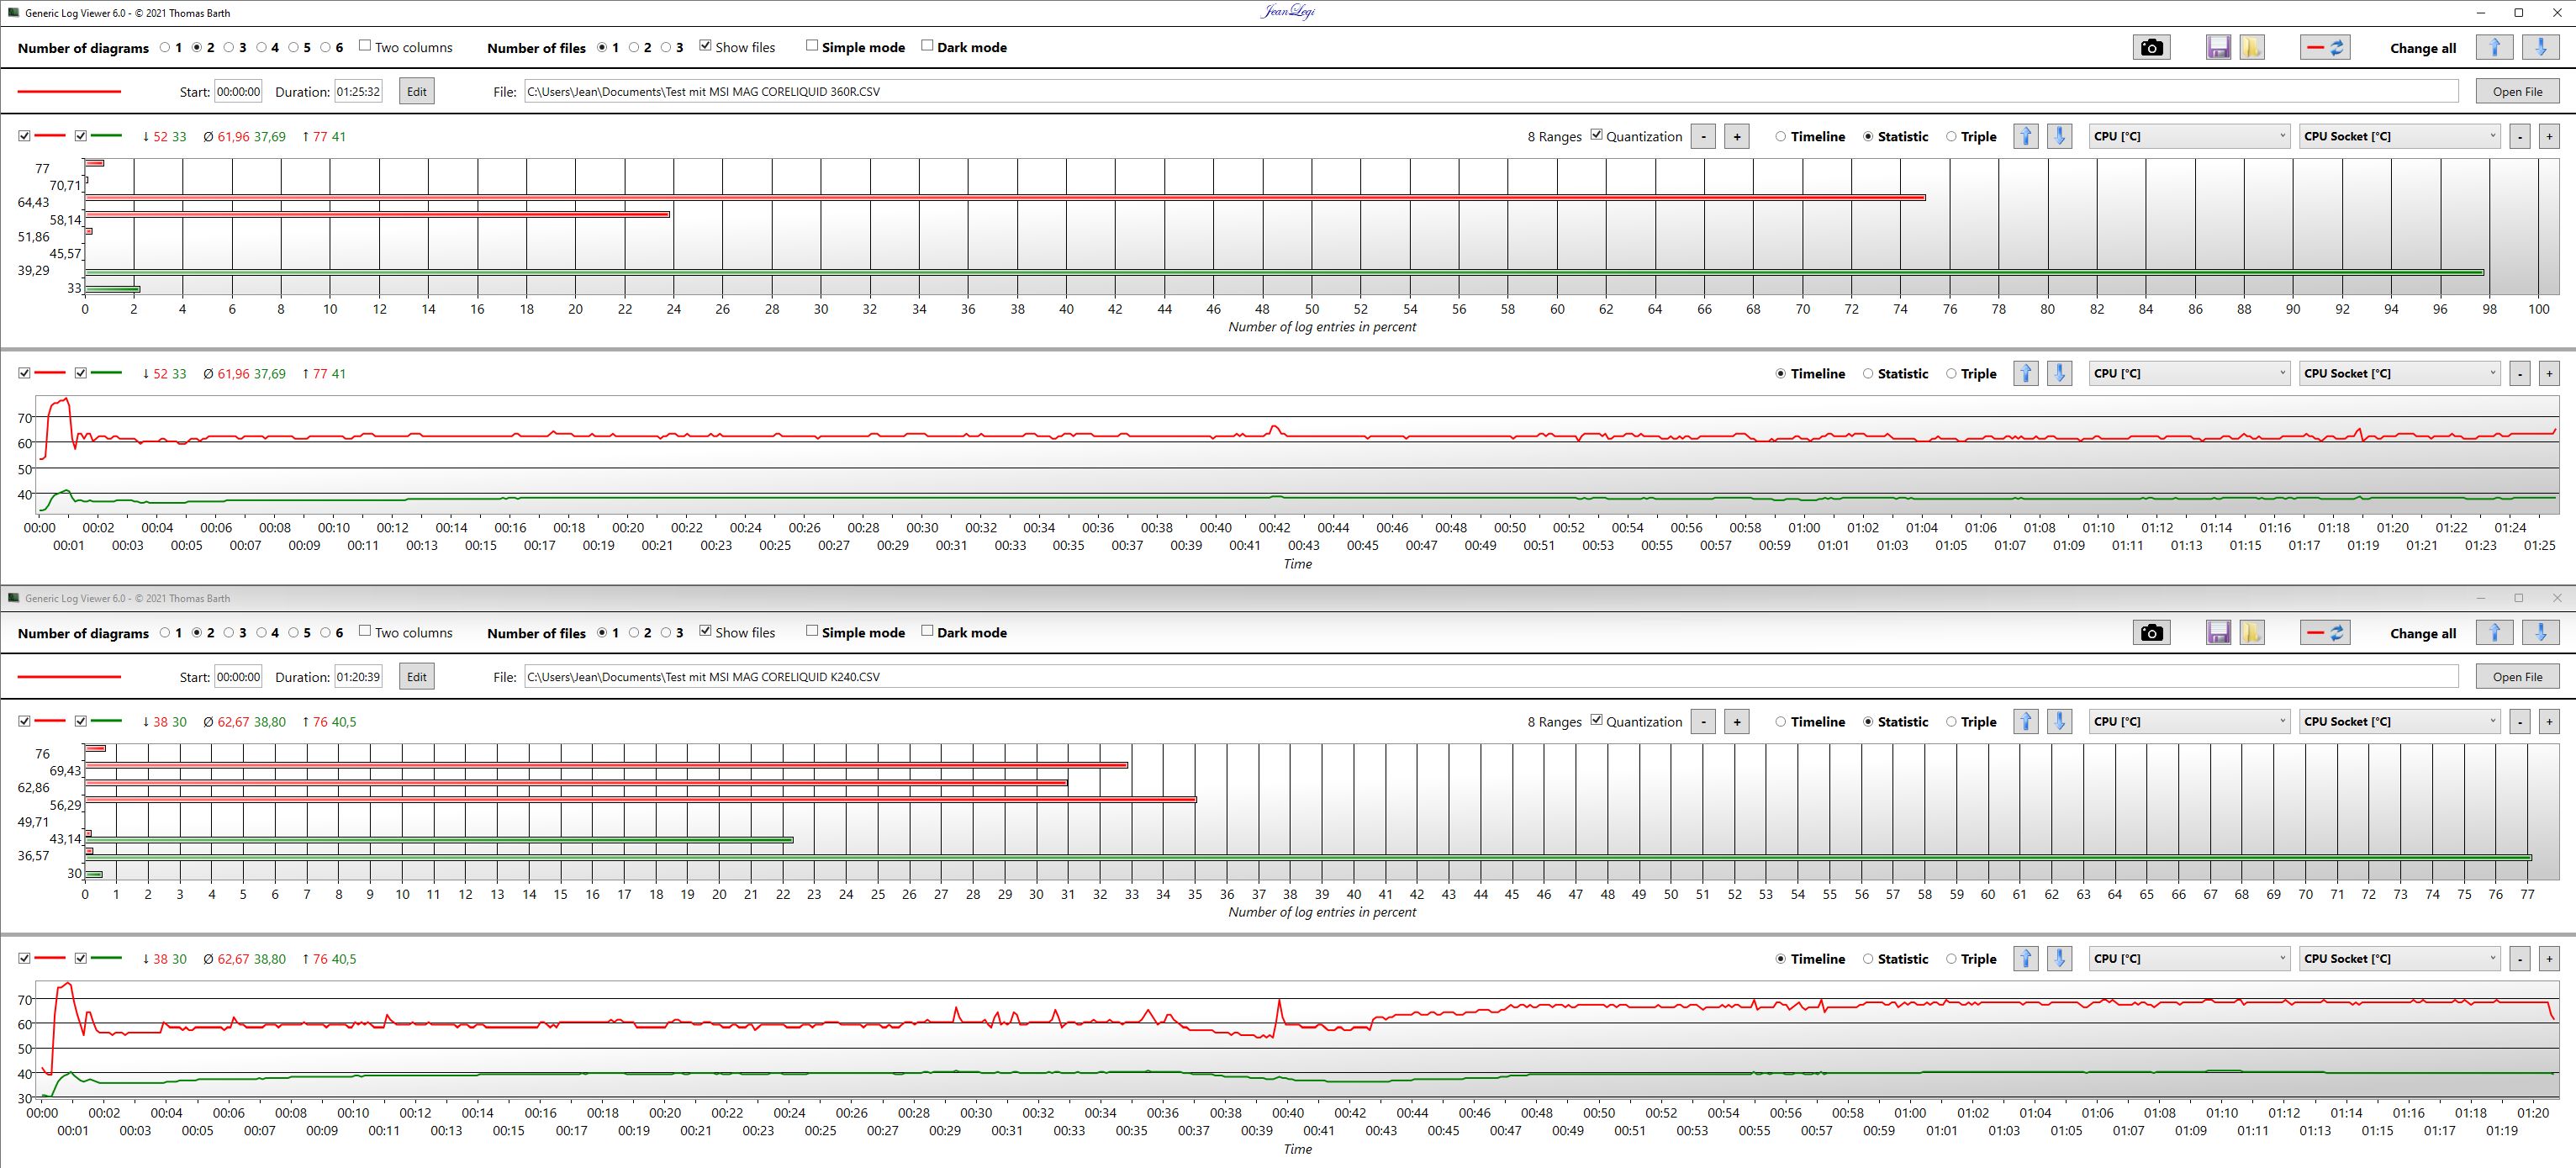Image resolution: width=2576 pixels, height=1168 pixels.
Task: Click file path field for COREQUID K240.CSV
Action: click(1491, 676)
